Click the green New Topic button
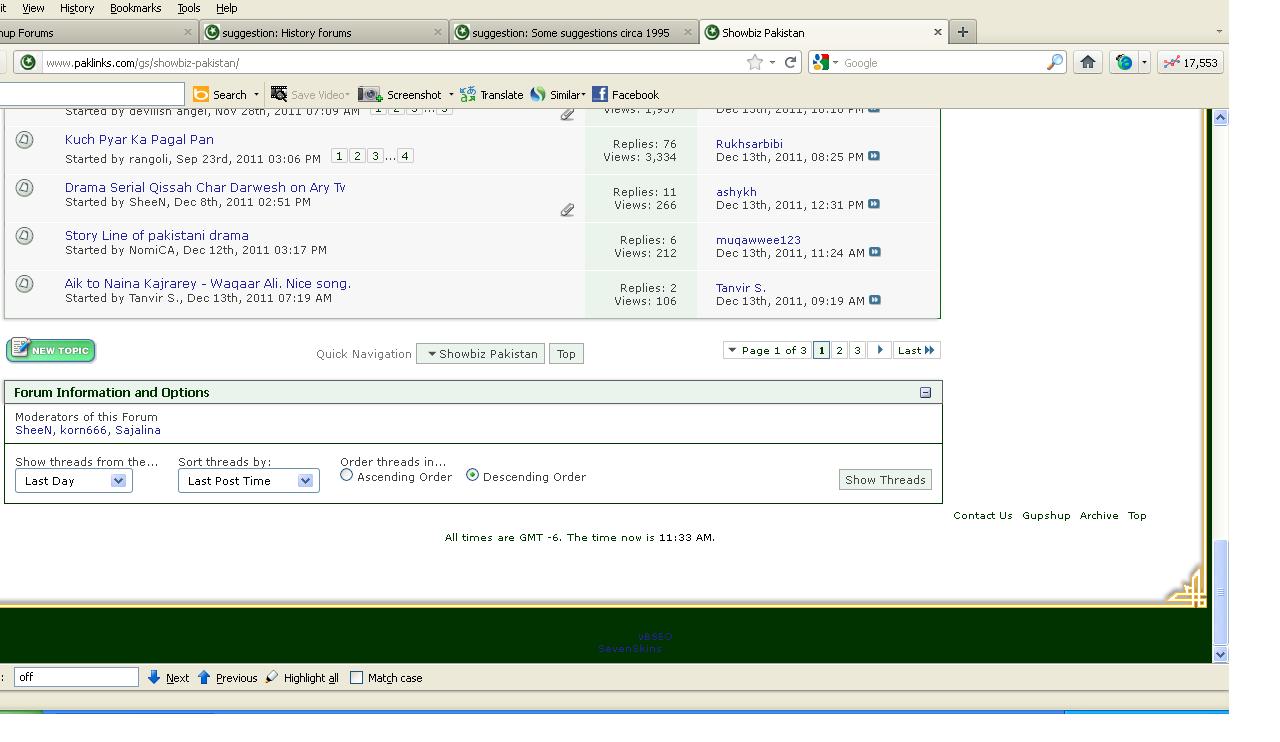The image size is (1280, 742). point(51,350)
